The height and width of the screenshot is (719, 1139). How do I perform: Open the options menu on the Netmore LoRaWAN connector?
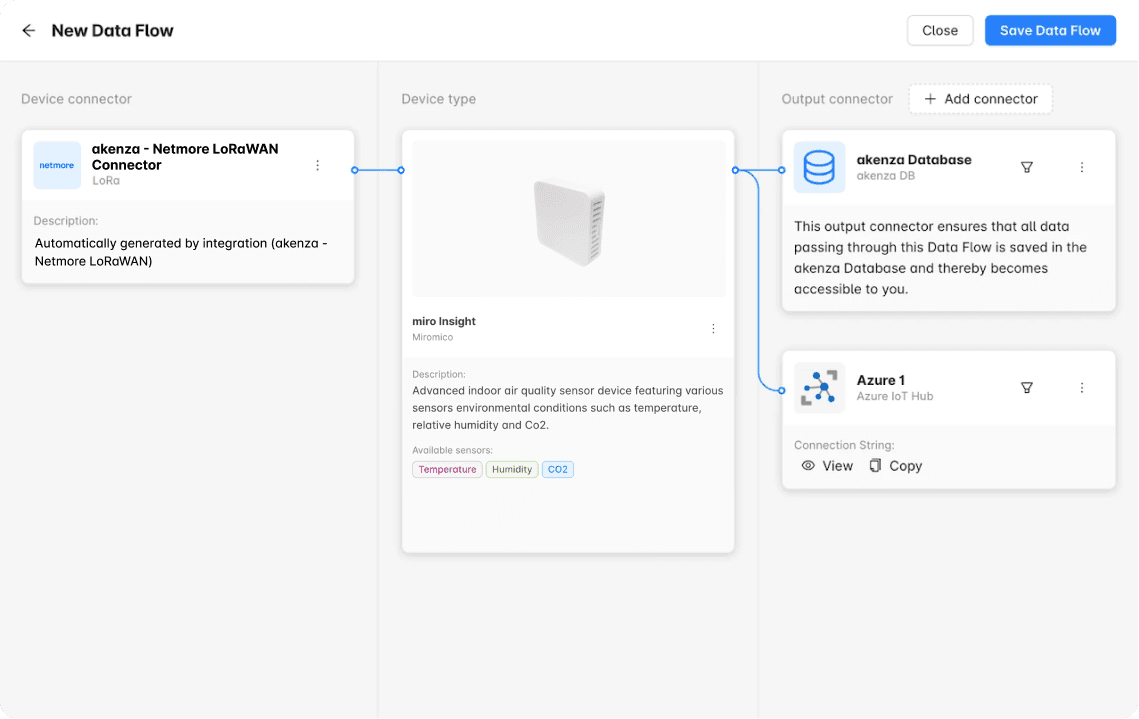pos(317,166)
